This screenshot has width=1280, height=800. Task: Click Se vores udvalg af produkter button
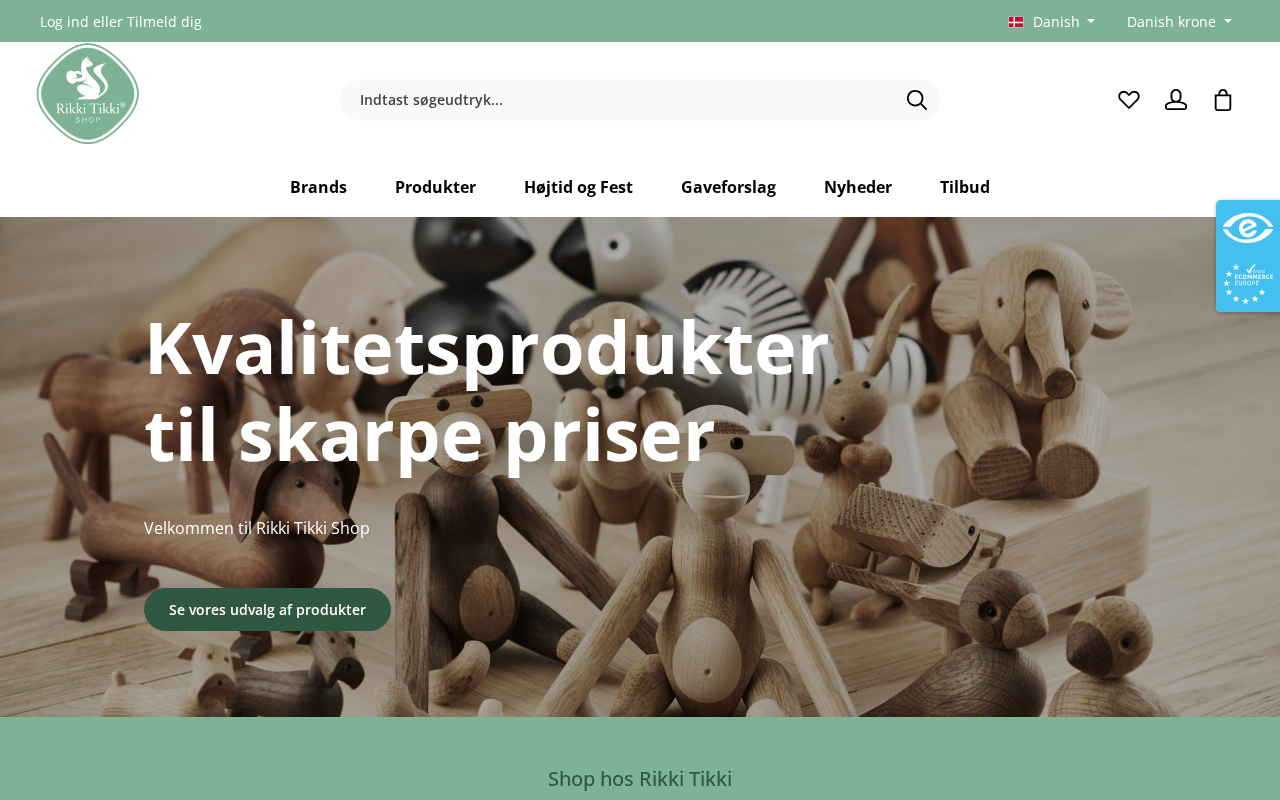point(267,610)
